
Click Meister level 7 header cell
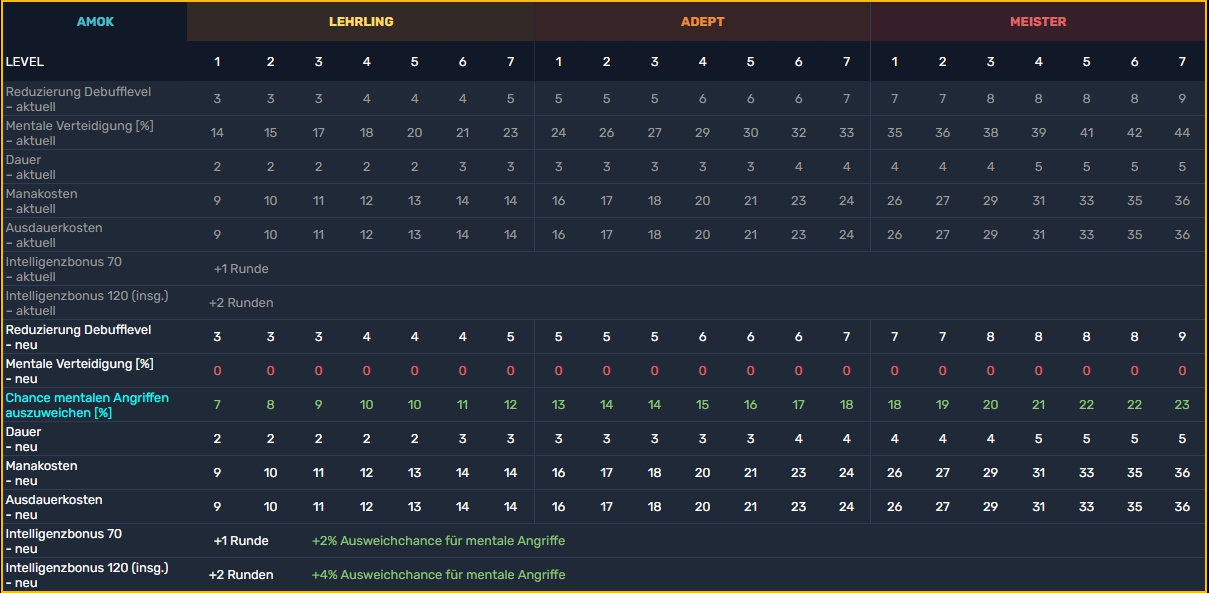point(1182,62)
